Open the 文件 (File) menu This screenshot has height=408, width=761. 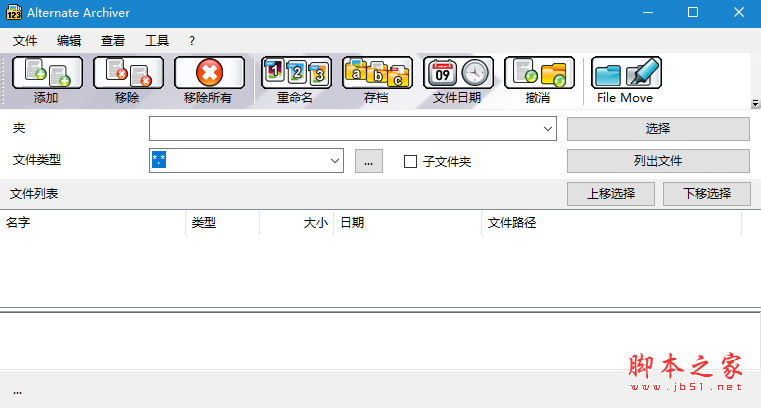(25, 41)
